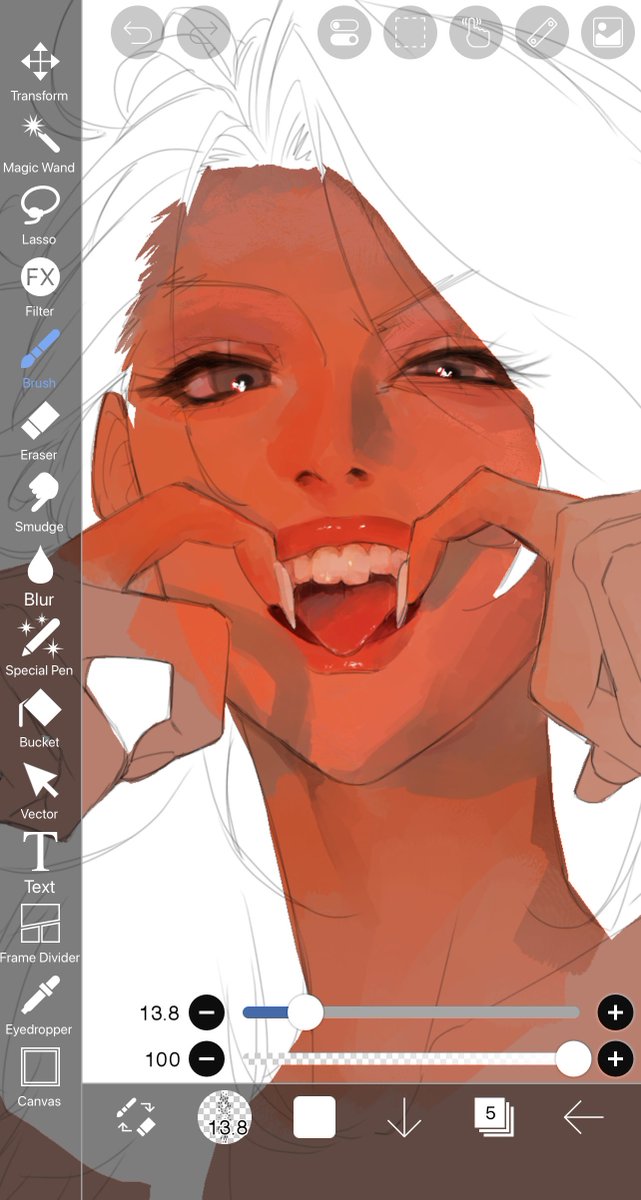Screen dimensions: 641x1200
Task: Decrease brush thickness with minus button
Action: (207, 1013)
